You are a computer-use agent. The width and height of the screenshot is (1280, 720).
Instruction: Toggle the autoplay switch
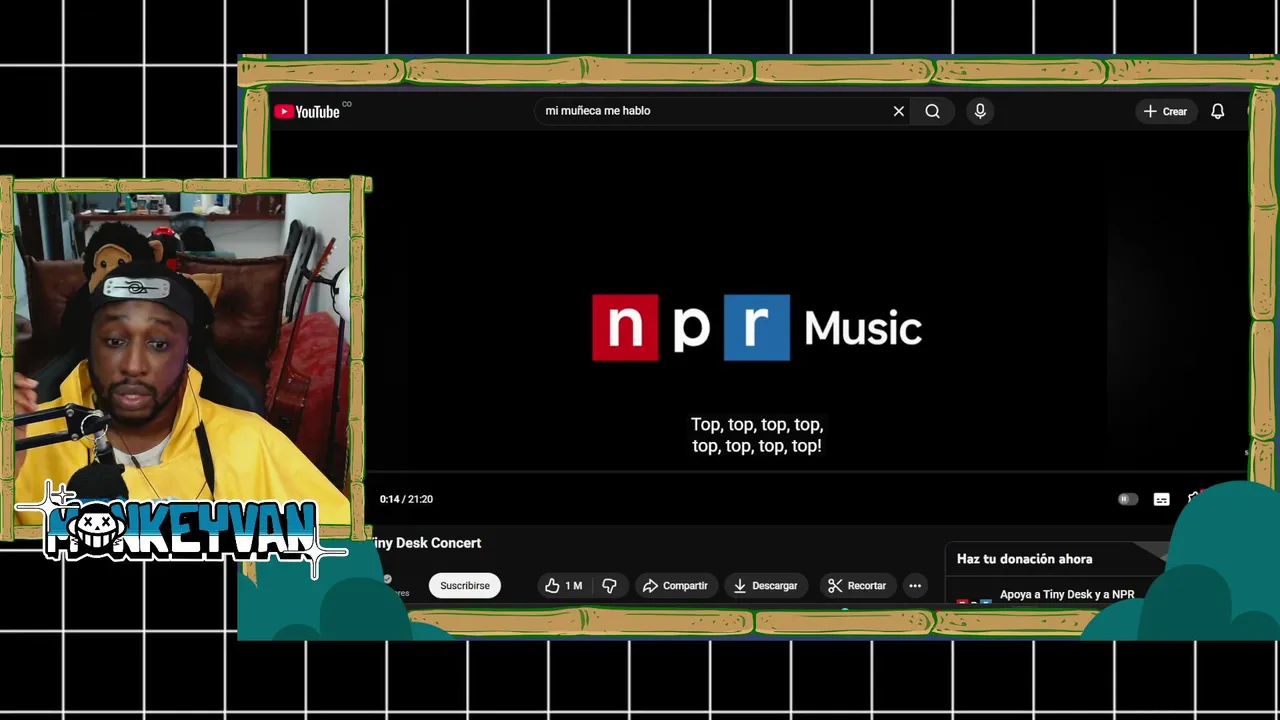coord(1127,499)
